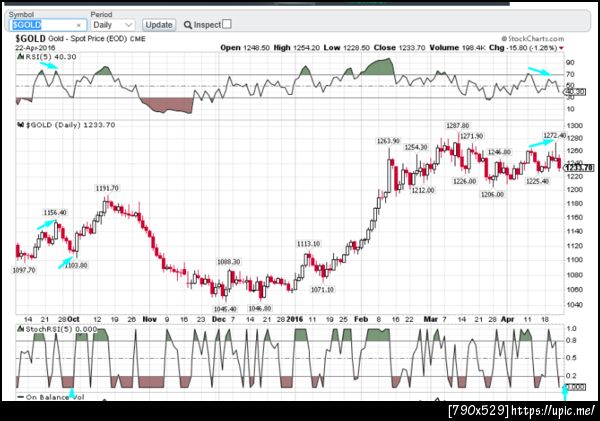The image size is (600, 421).
Task: Click the magnifier icon beside Inspect
Action: point(188,25)
